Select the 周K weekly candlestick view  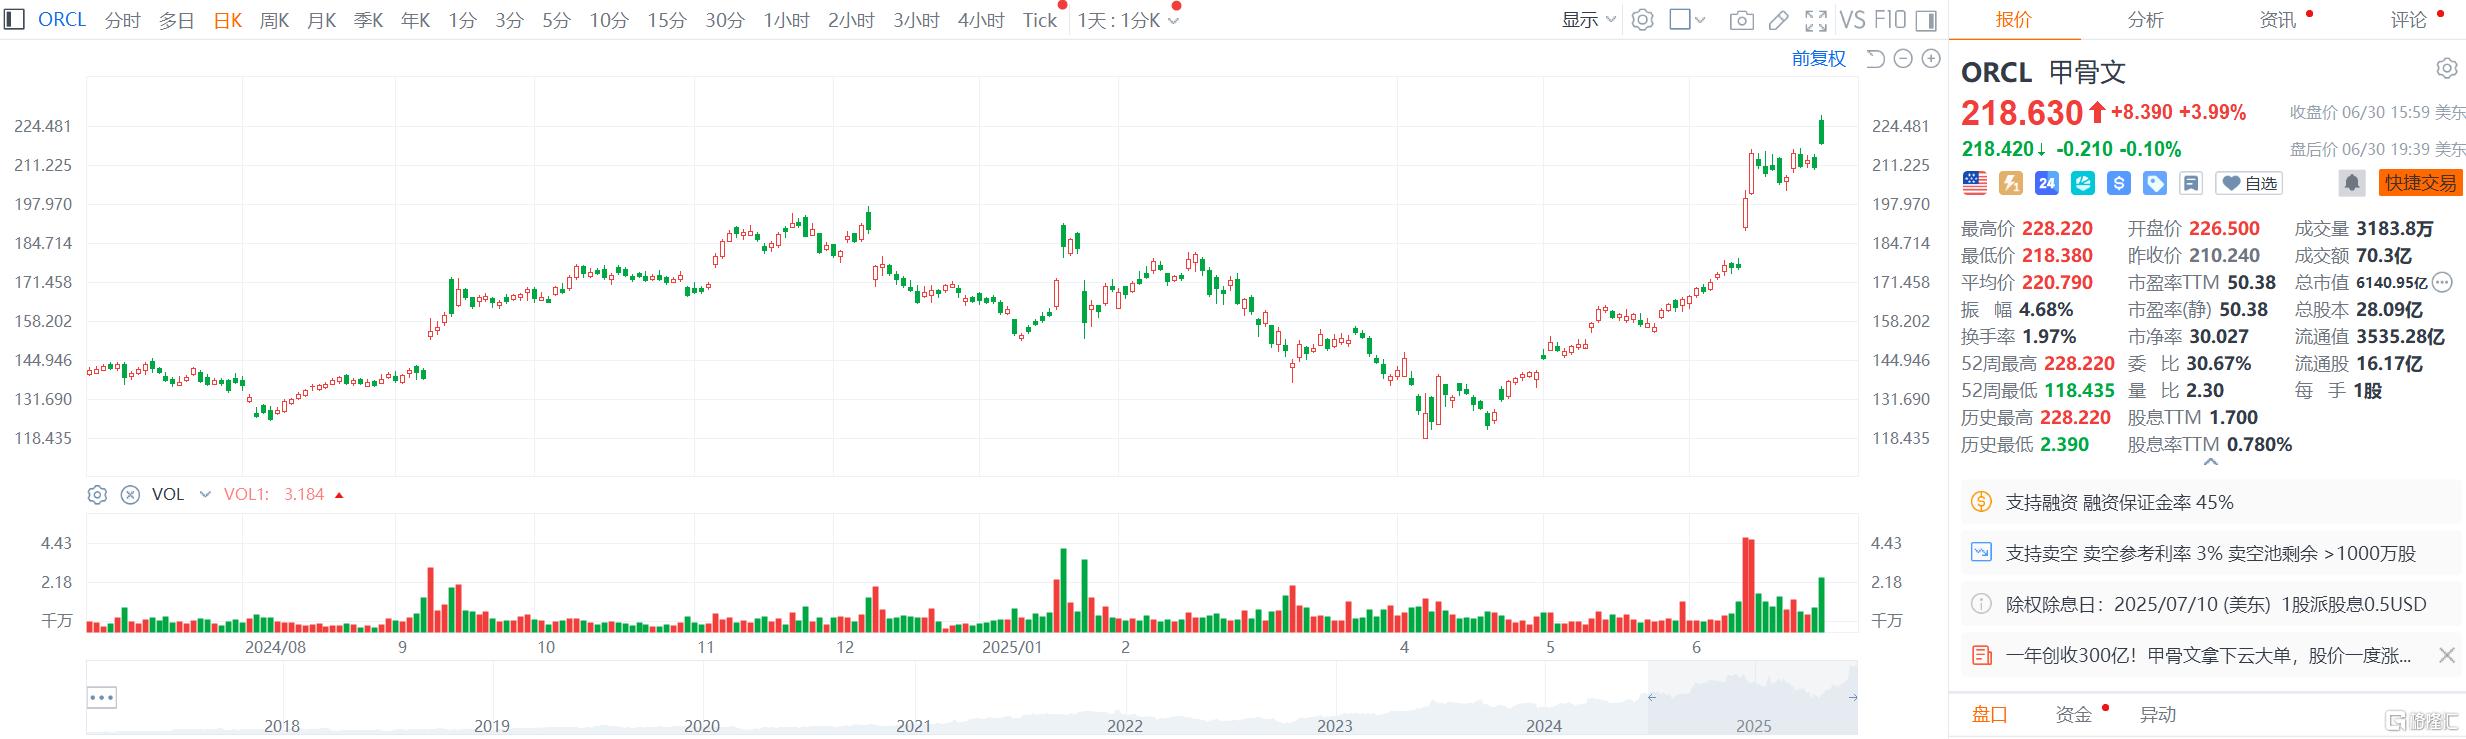(x=274, y=20)
